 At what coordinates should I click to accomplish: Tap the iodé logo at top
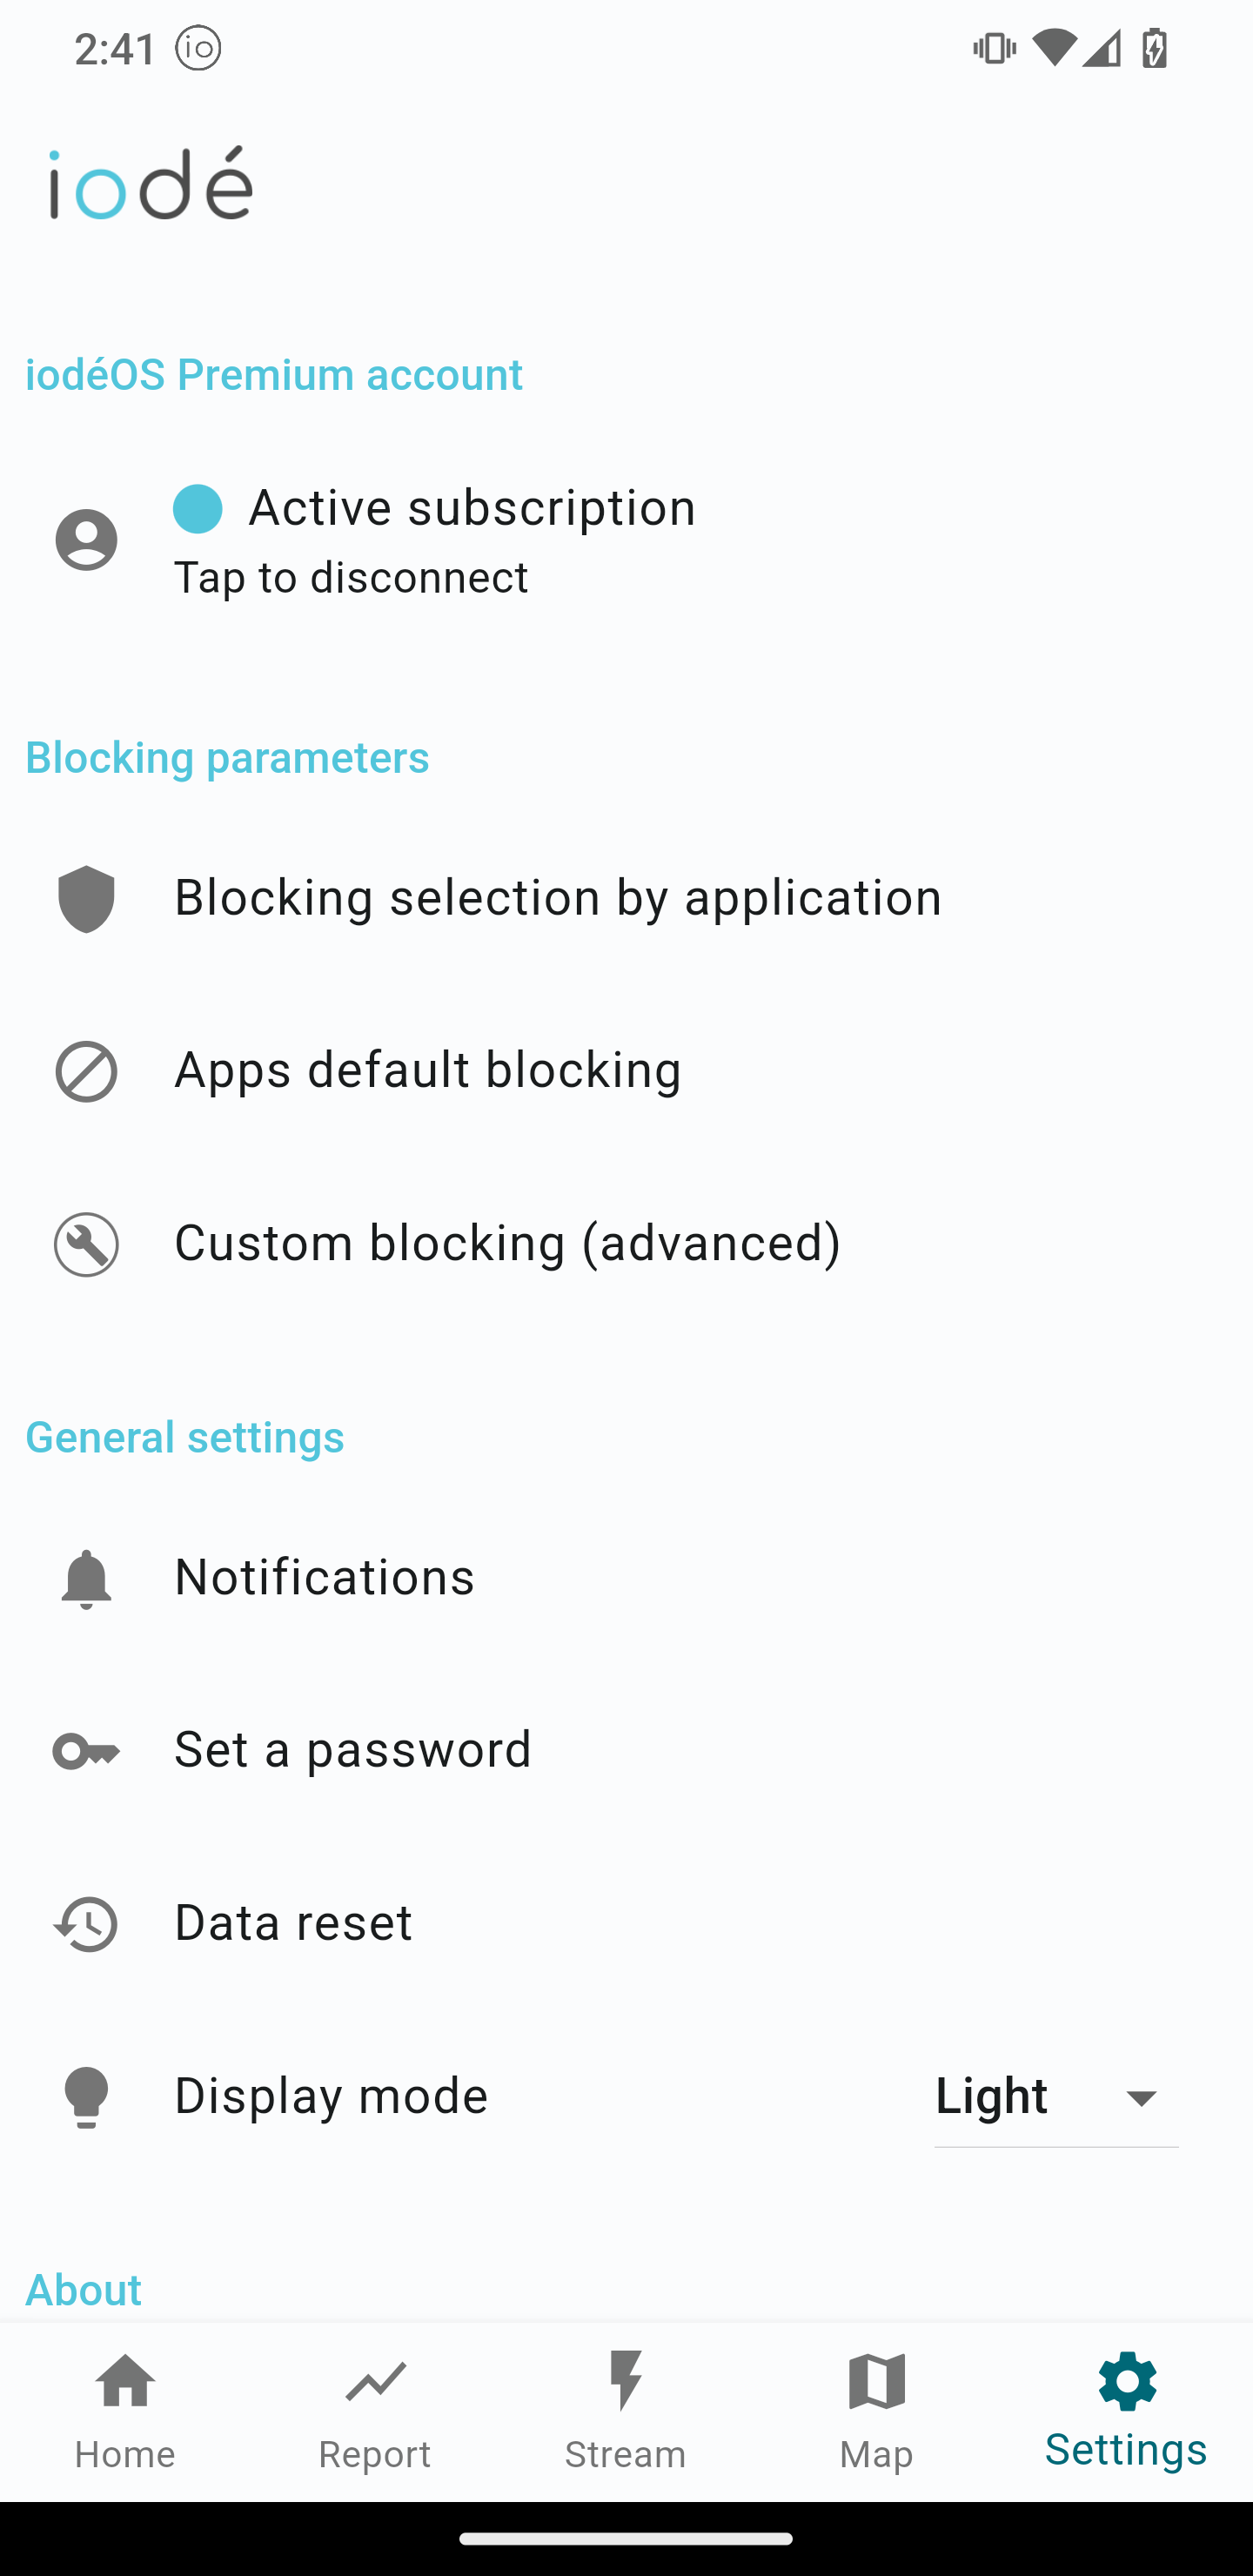coord(151,183)
